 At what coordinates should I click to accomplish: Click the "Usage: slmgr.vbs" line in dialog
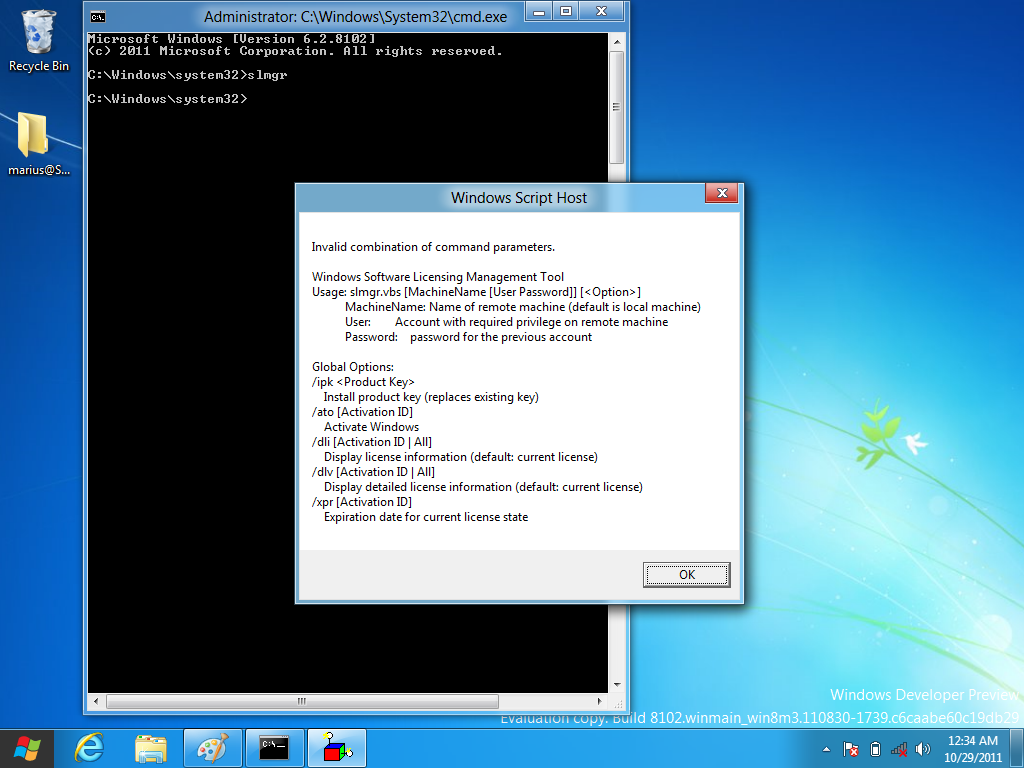[x=476, y=292]
